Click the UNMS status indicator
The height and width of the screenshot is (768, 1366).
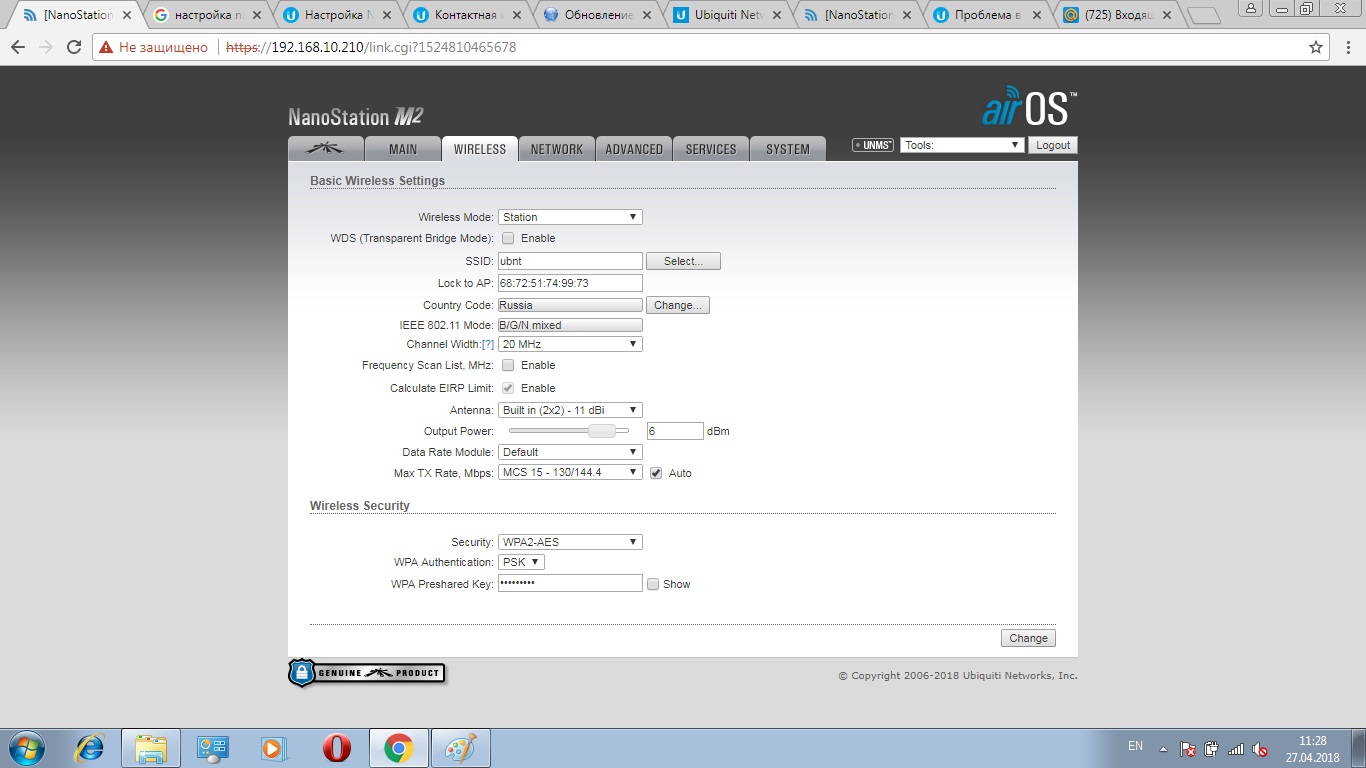point(873,145)
